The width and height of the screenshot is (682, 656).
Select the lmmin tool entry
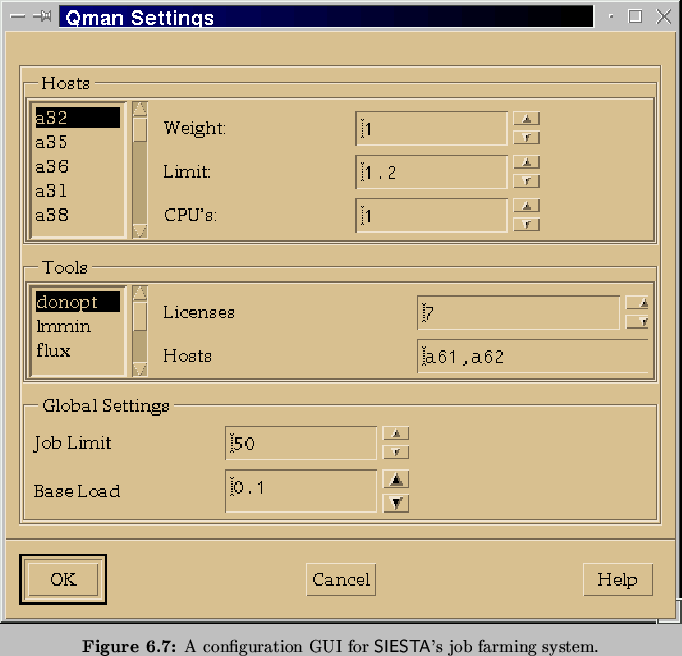77,326
